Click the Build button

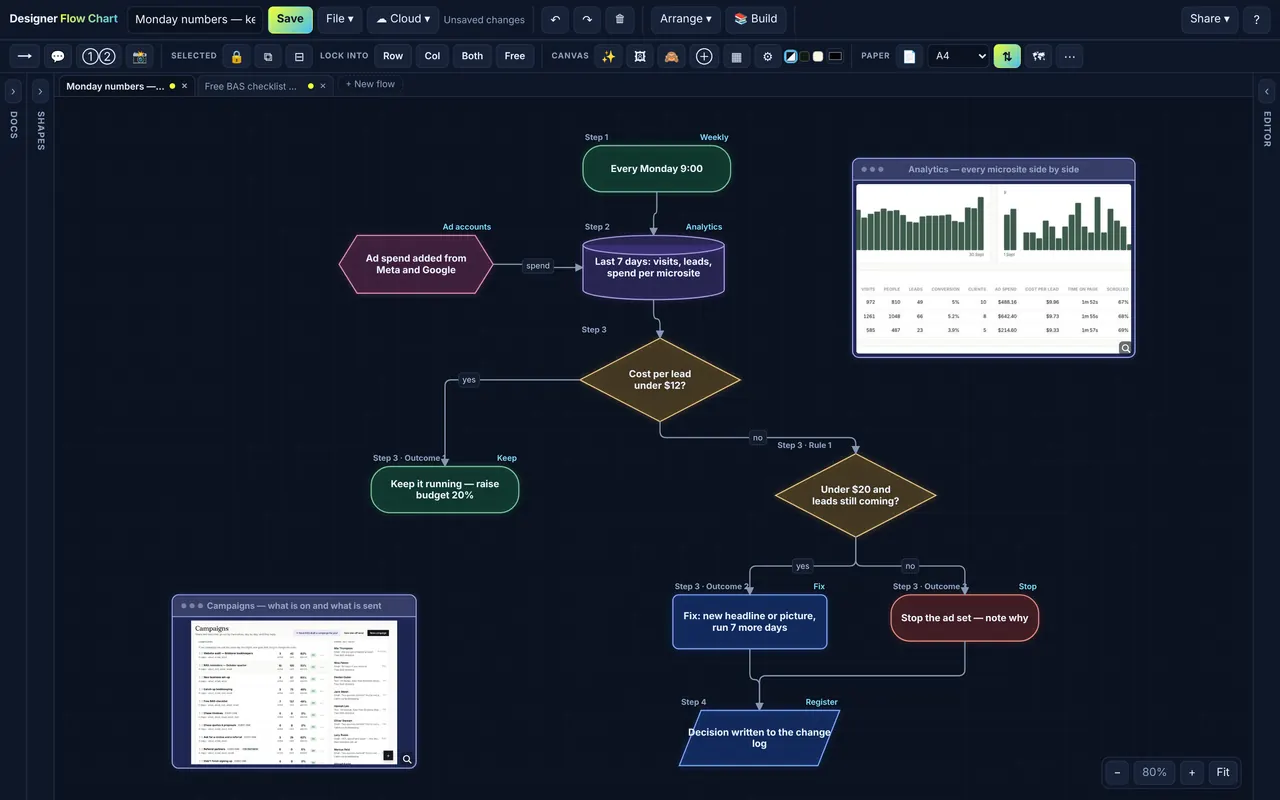tap(755, 19)
